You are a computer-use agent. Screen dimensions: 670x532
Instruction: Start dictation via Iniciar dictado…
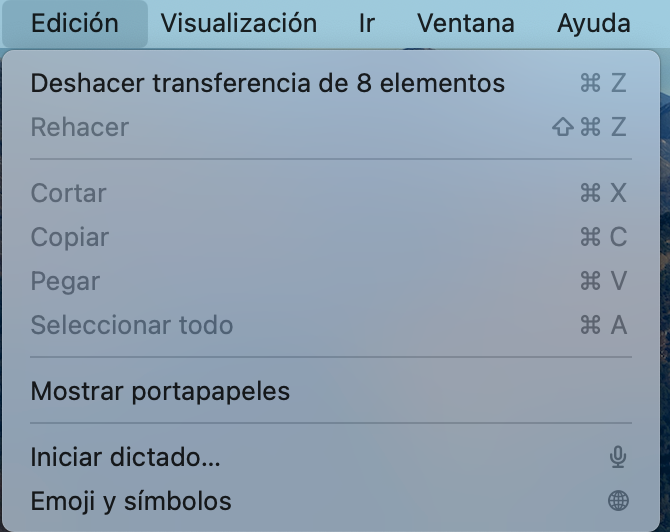tap(331, 457)
